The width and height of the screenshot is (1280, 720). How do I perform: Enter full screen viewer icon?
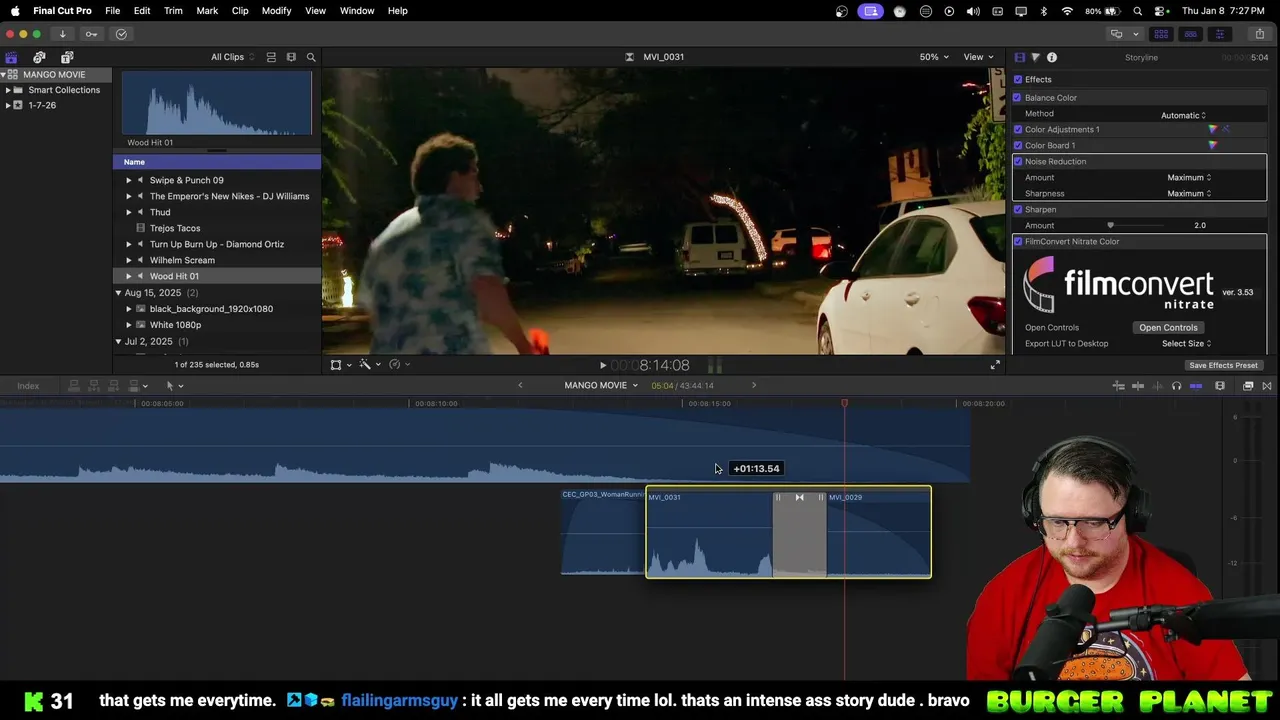coord(995,365)
